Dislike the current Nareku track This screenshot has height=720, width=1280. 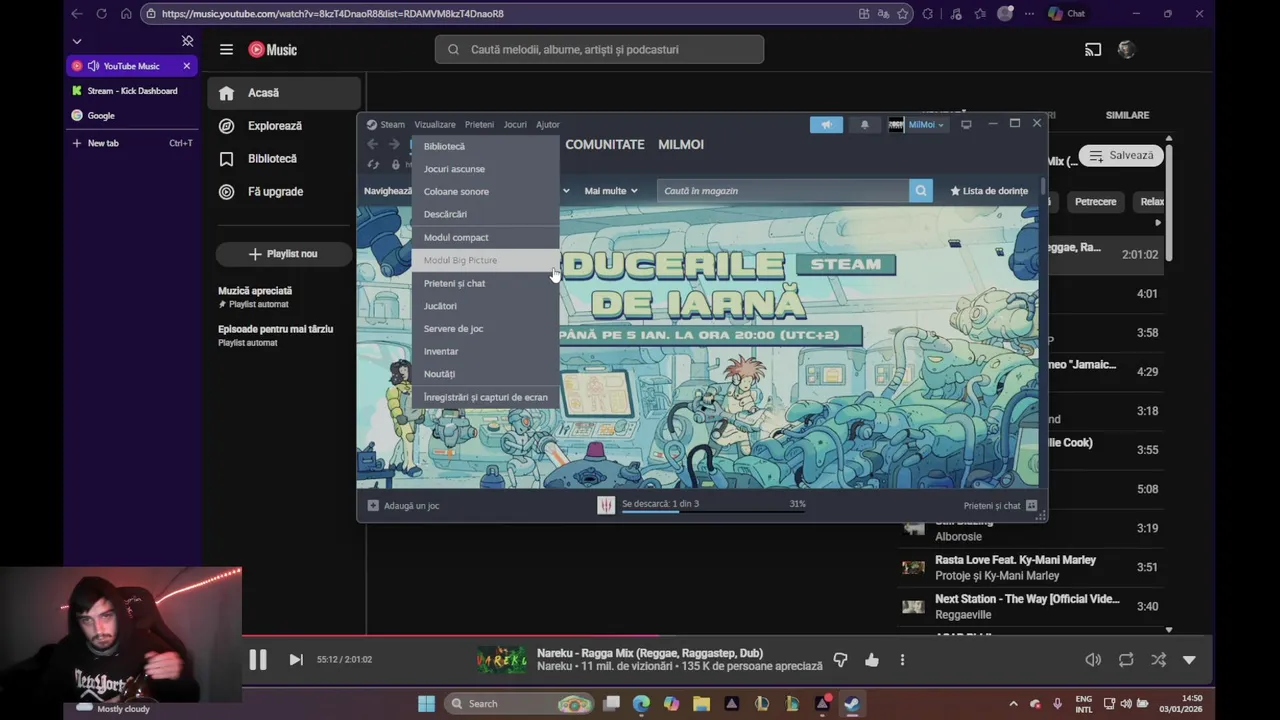click(x=840, y=660)
